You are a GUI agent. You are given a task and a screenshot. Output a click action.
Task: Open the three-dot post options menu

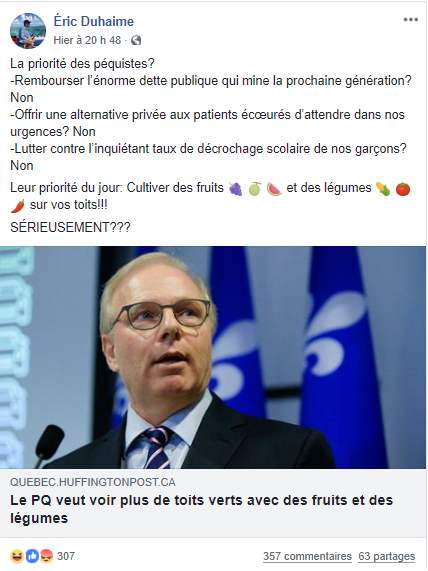tap(410, 20)
